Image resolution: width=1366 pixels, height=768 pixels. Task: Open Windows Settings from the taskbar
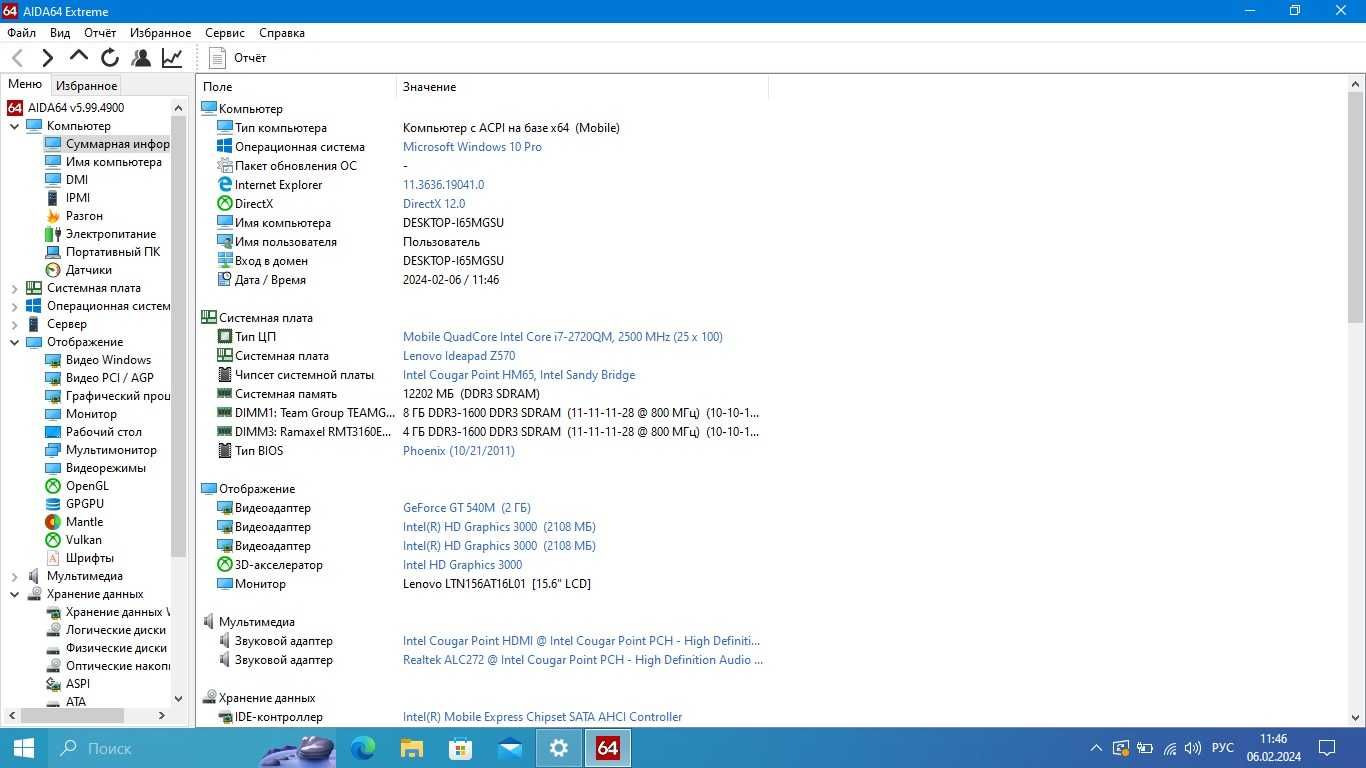click(559, 748)
